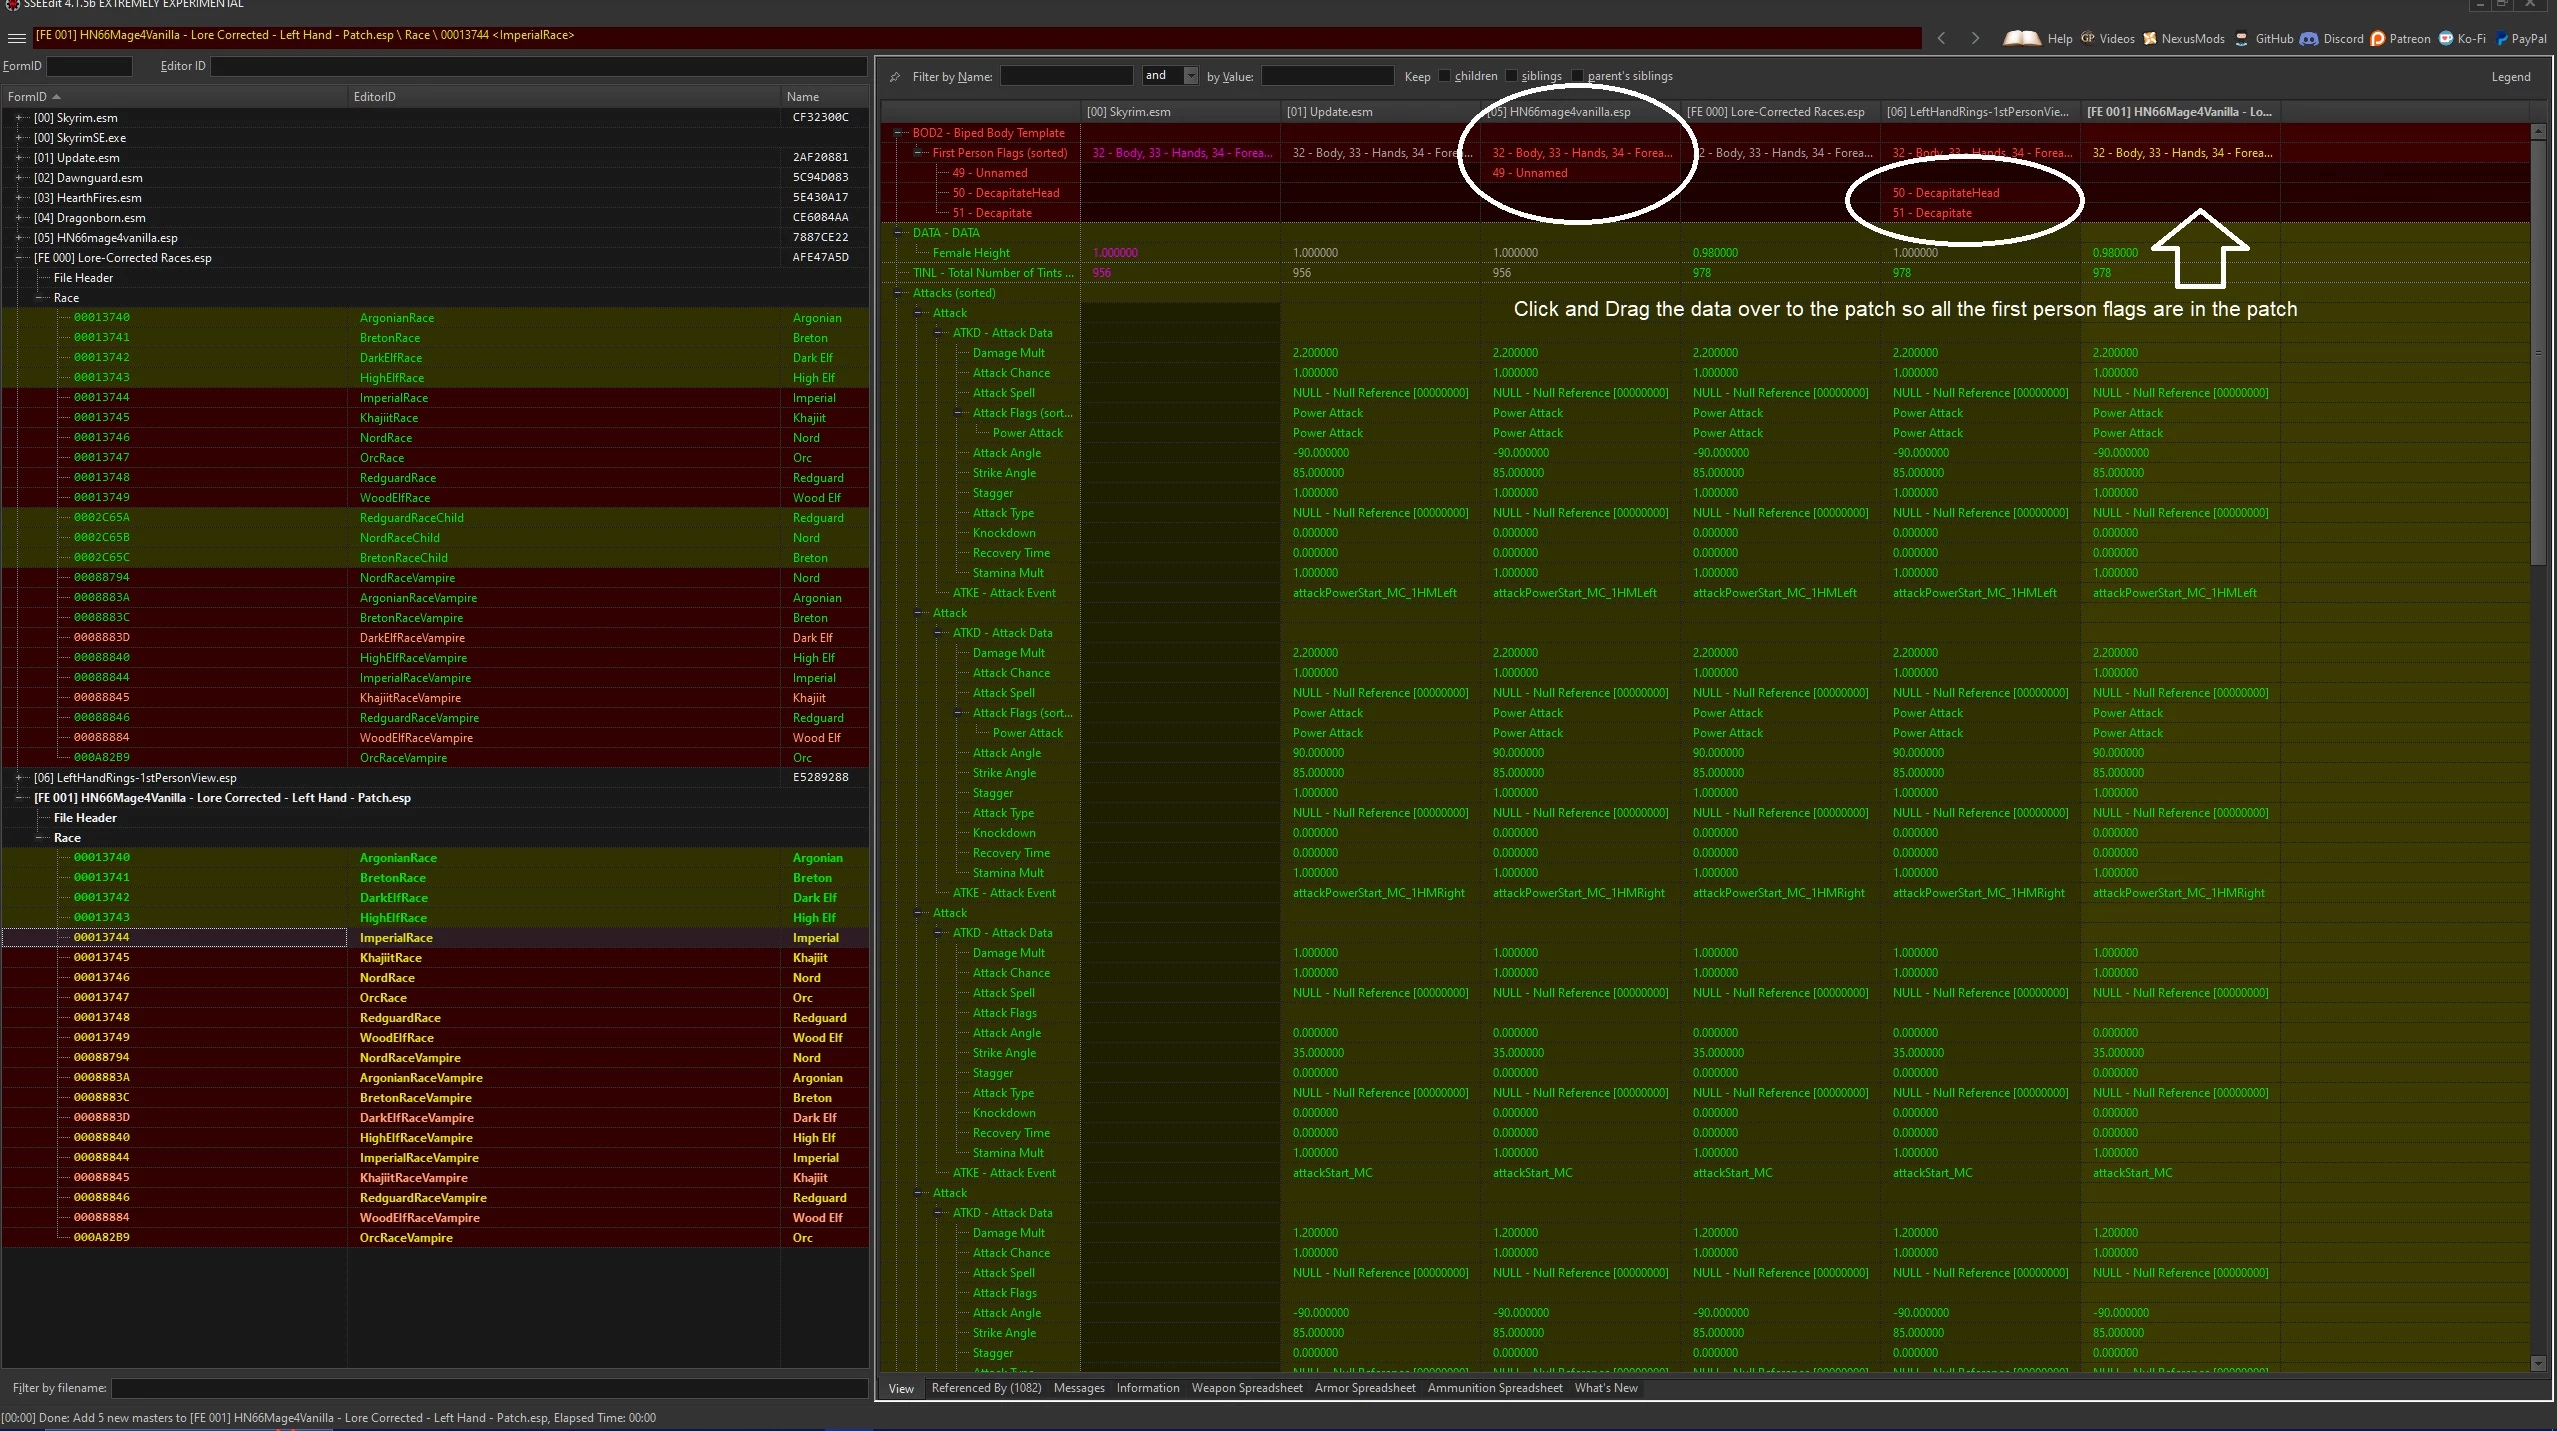The width and height of the screenshot is (2557, 1431).
Task: Click the Filter by Name input field
Action: tap(1066, 76)
